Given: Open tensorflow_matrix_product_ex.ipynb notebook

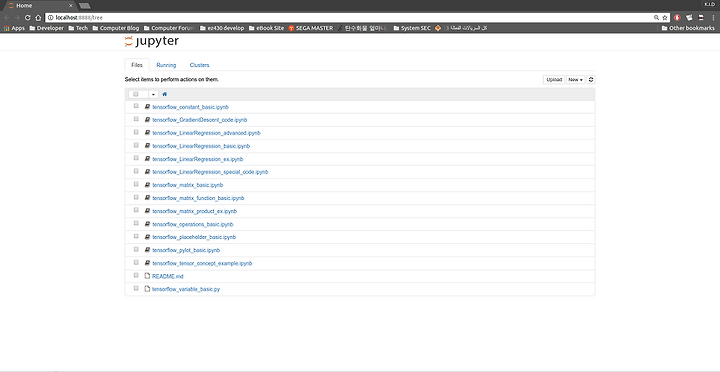Looking at the screenshot, I should [x=195, y=211].
